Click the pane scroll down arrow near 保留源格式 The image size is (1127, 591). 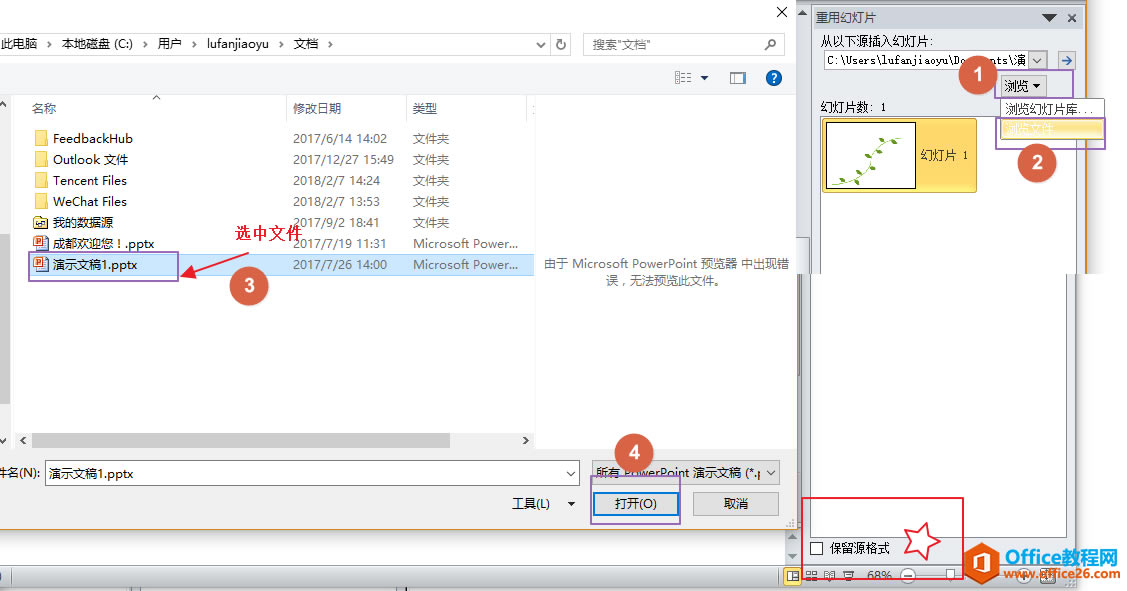tap(792, 556)
